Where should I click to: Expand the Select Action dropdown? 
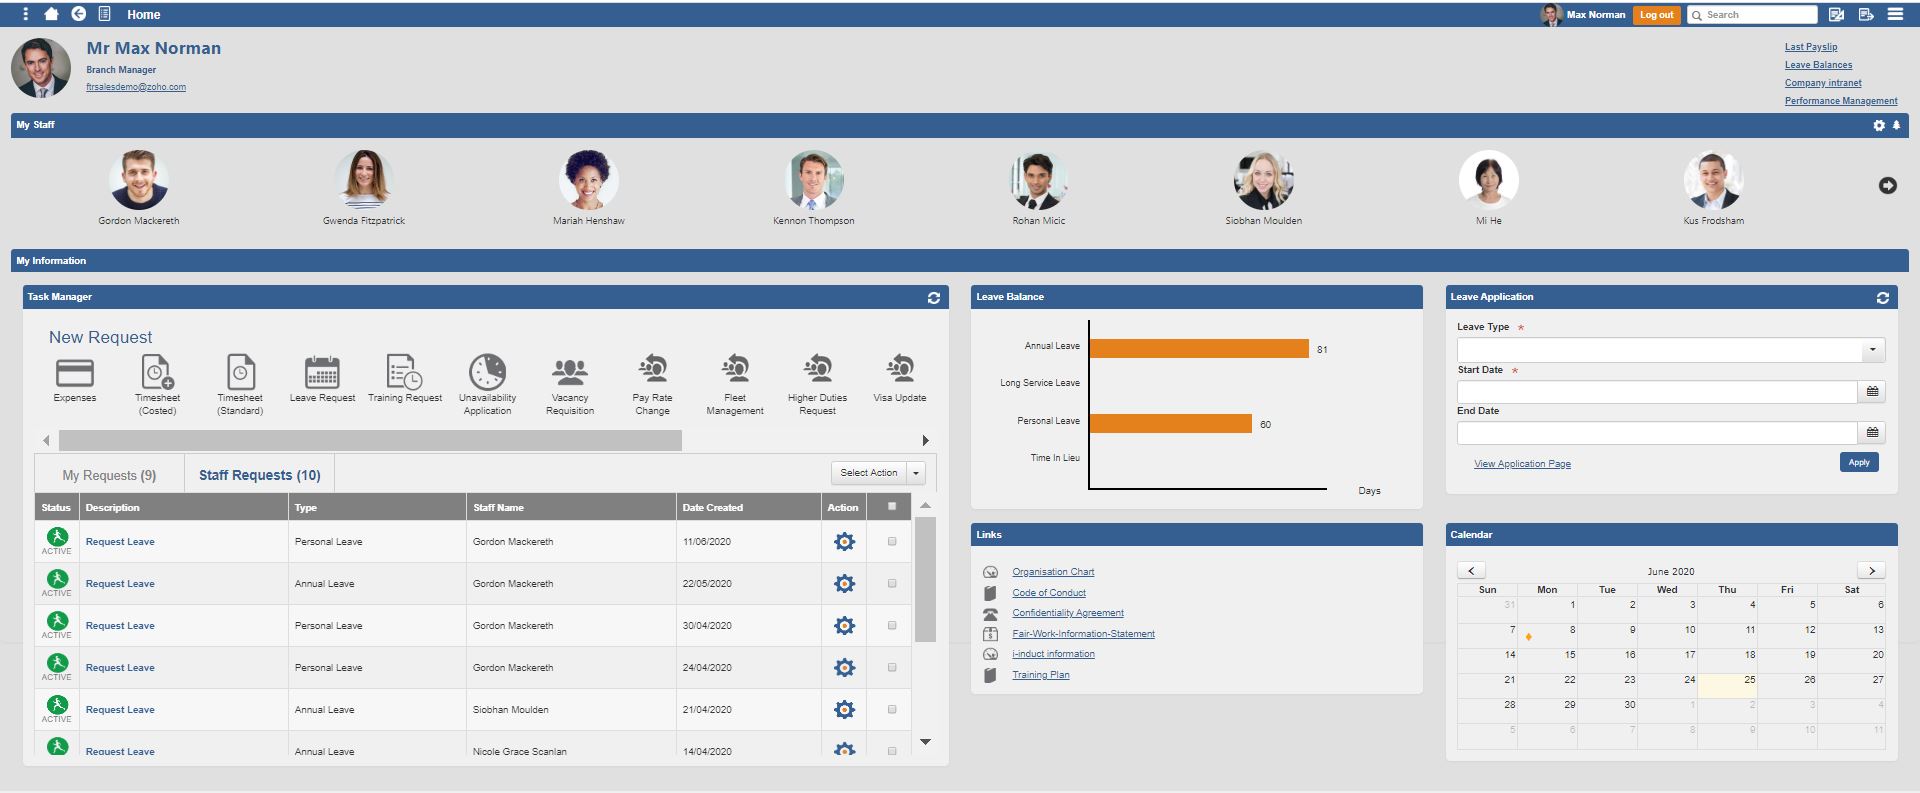point(915,473)
